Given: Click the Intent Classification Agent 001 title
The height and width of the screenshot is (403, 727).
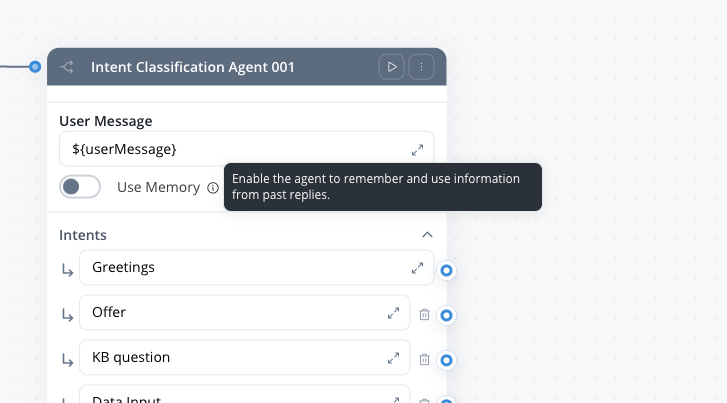Looking at the screenshot, I should point(193,67).
